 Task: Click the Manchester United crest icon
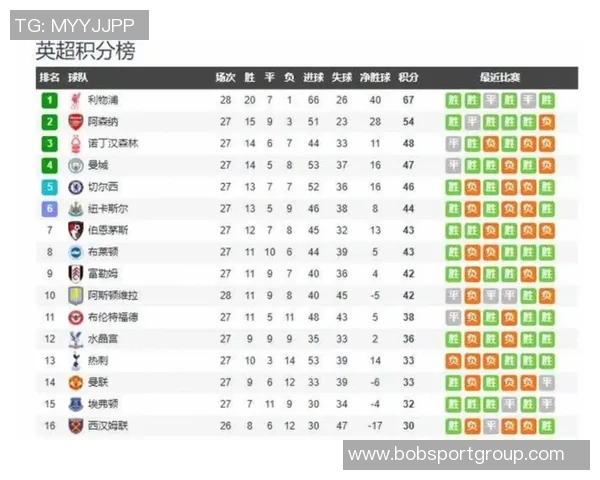[x=76, y=382]
